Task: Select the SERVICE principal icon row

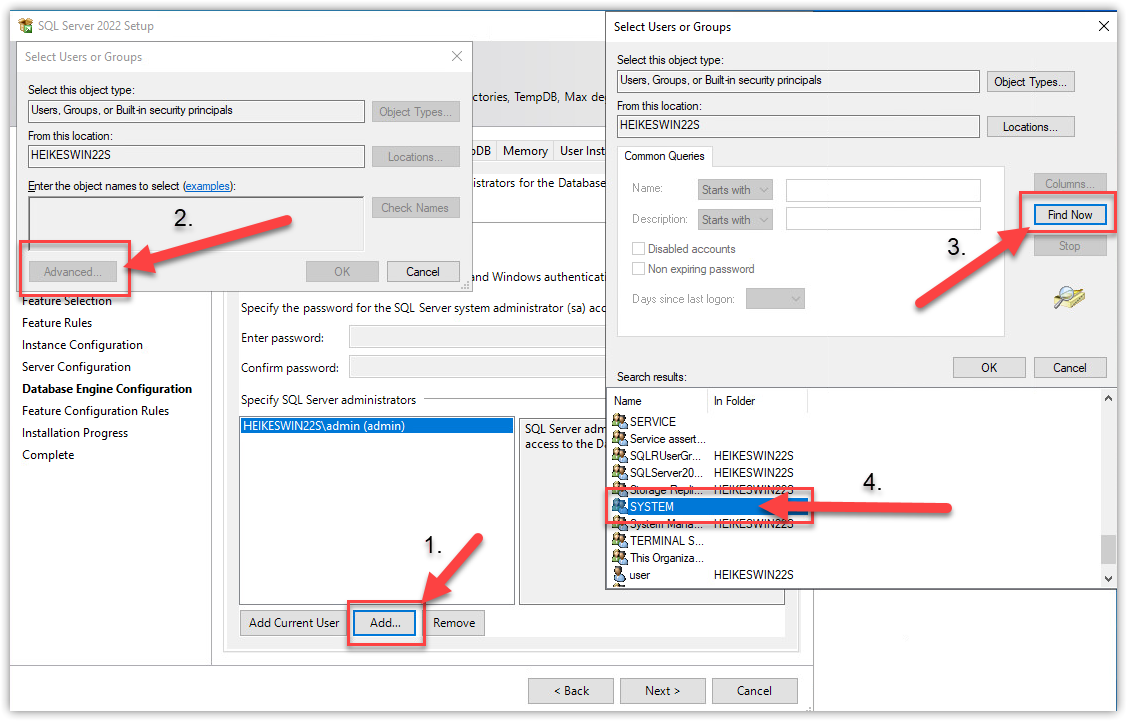Action: pos(620,421)
